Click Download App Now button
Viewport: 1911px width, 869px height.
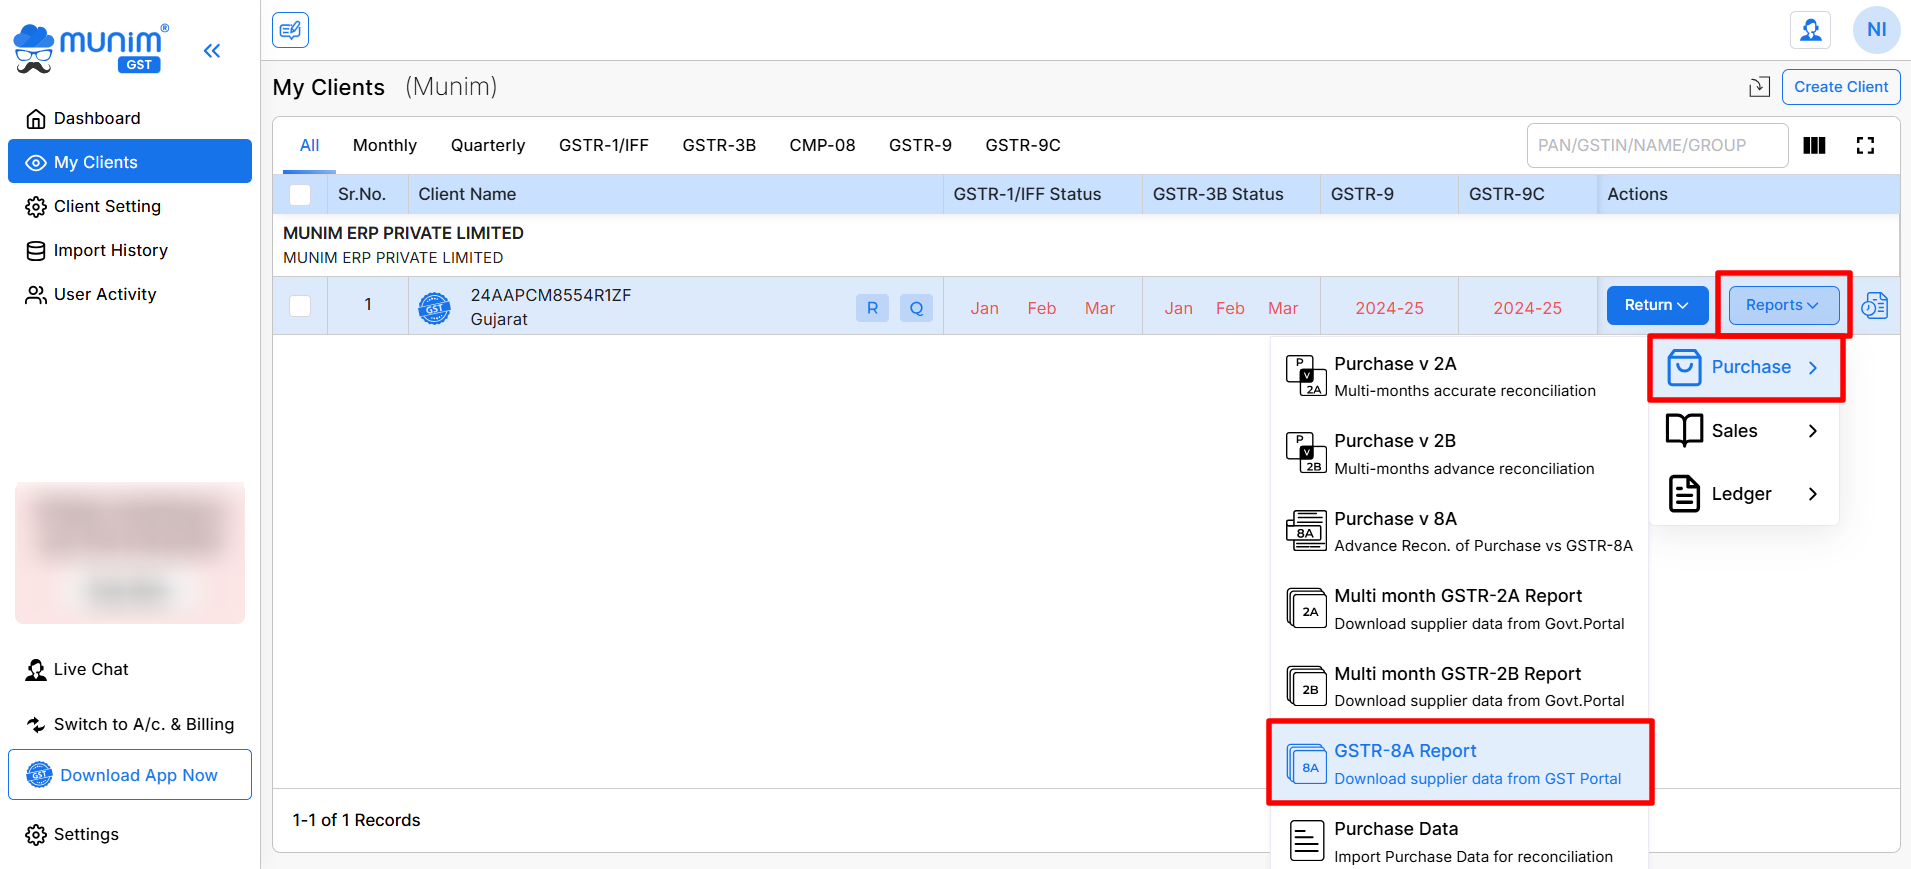(130, 775)
